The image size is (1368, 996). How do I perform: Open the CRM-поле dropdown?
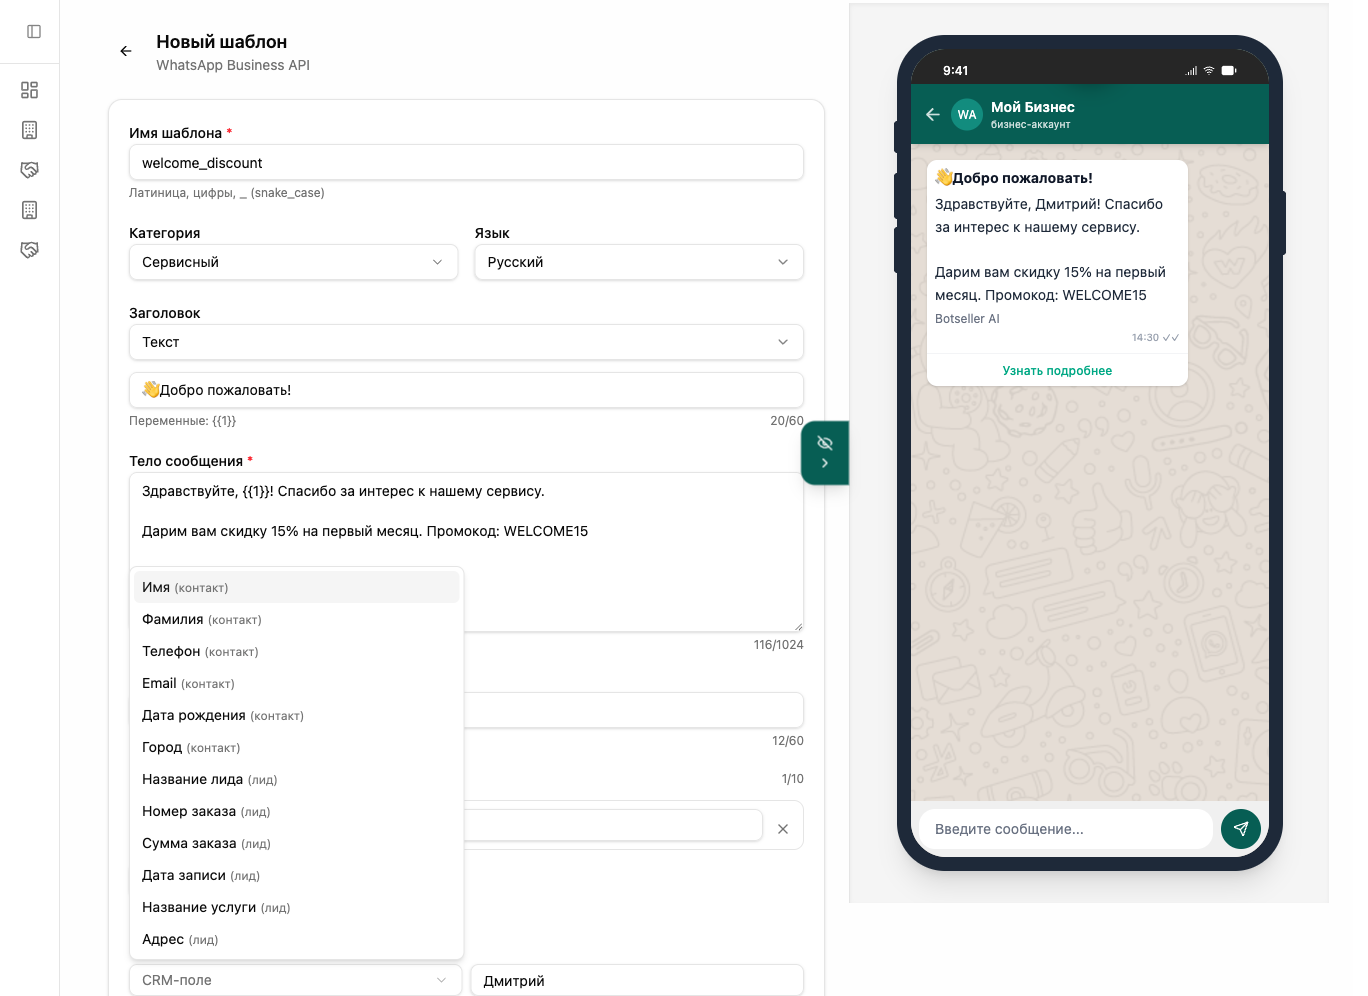point(295,980)
